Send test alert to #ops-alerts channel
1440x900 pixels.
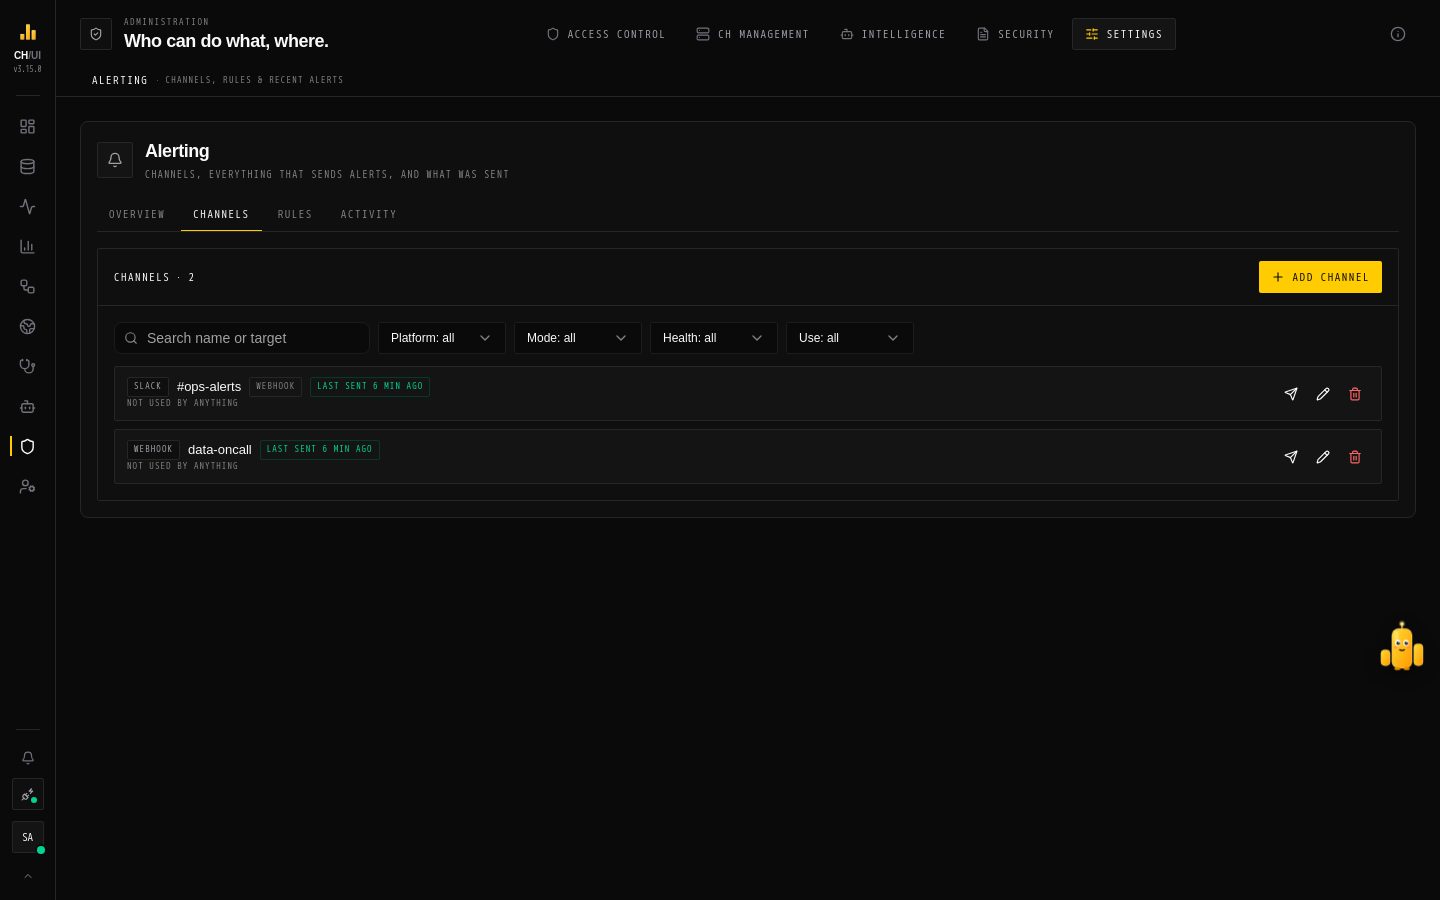tap(1291, 394)
